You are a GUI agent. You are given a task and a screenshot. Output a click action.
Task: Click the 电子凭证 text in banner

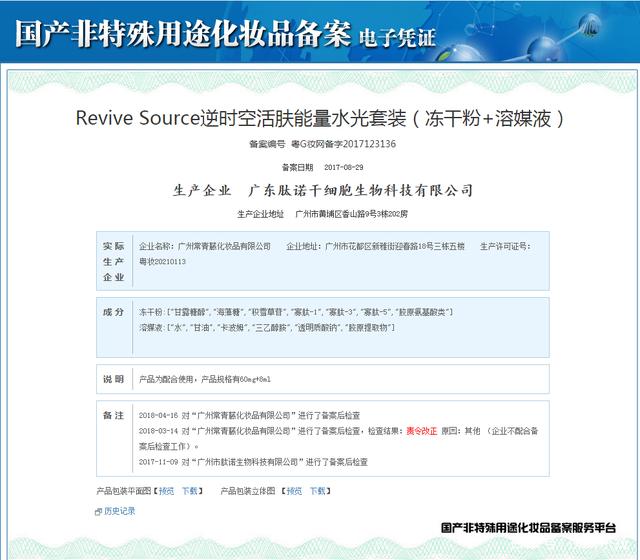pyautogui.click(x=398, y=38)
